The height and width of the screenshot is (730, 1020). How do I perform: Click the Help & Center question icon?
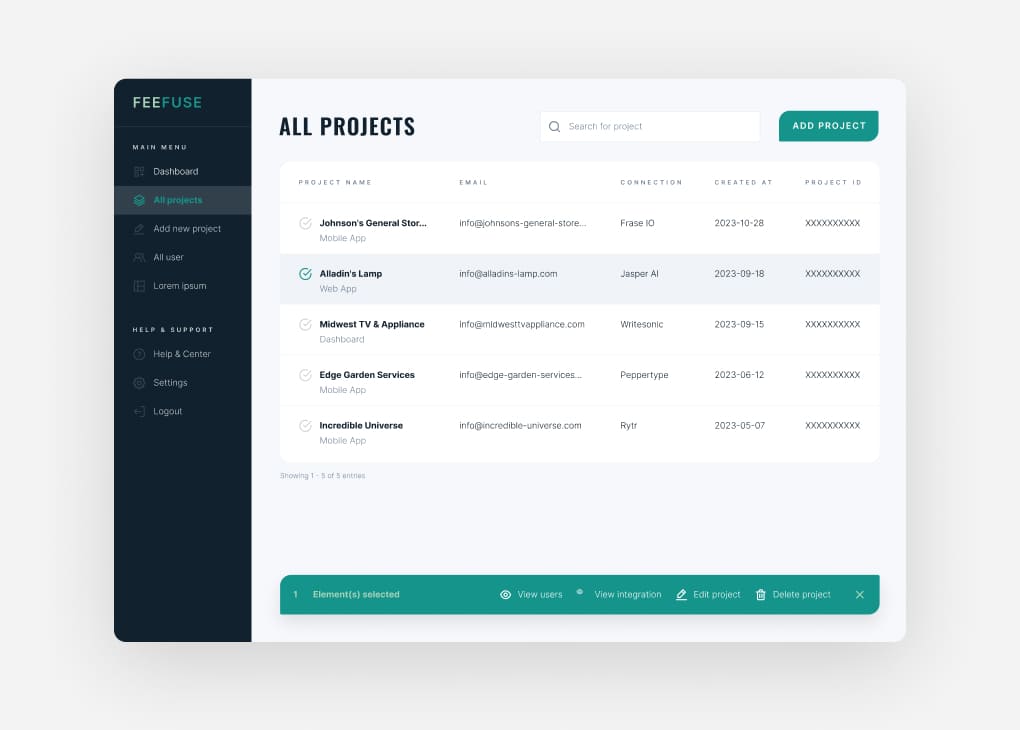pos(139,355)
